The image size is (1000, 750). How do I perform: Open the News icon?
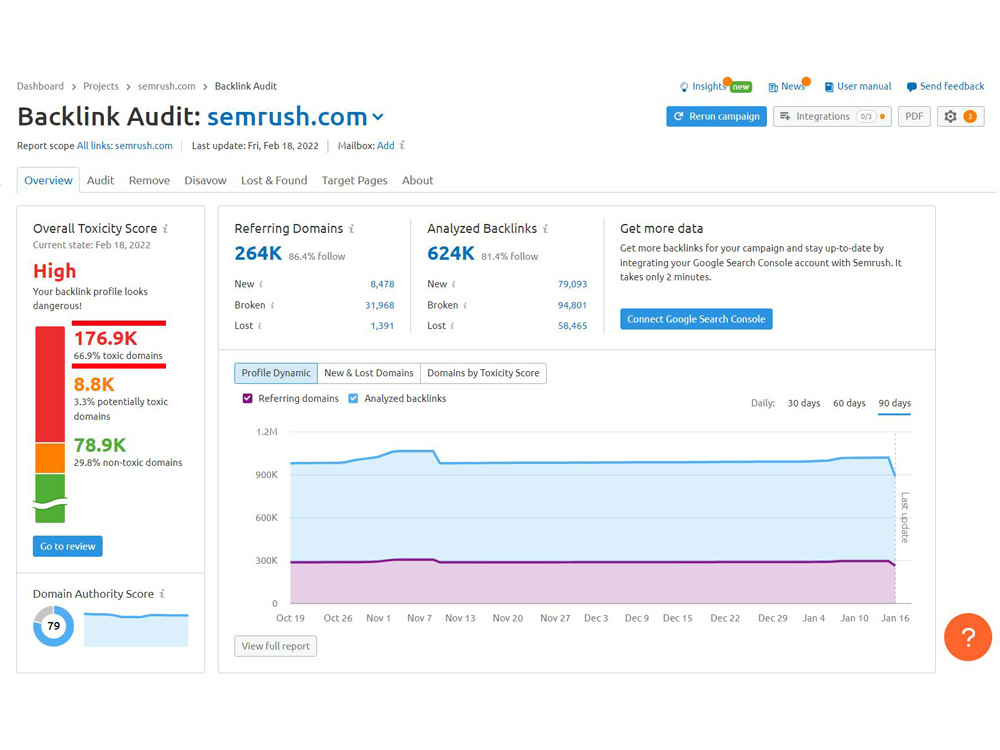(x=773, y=87)
